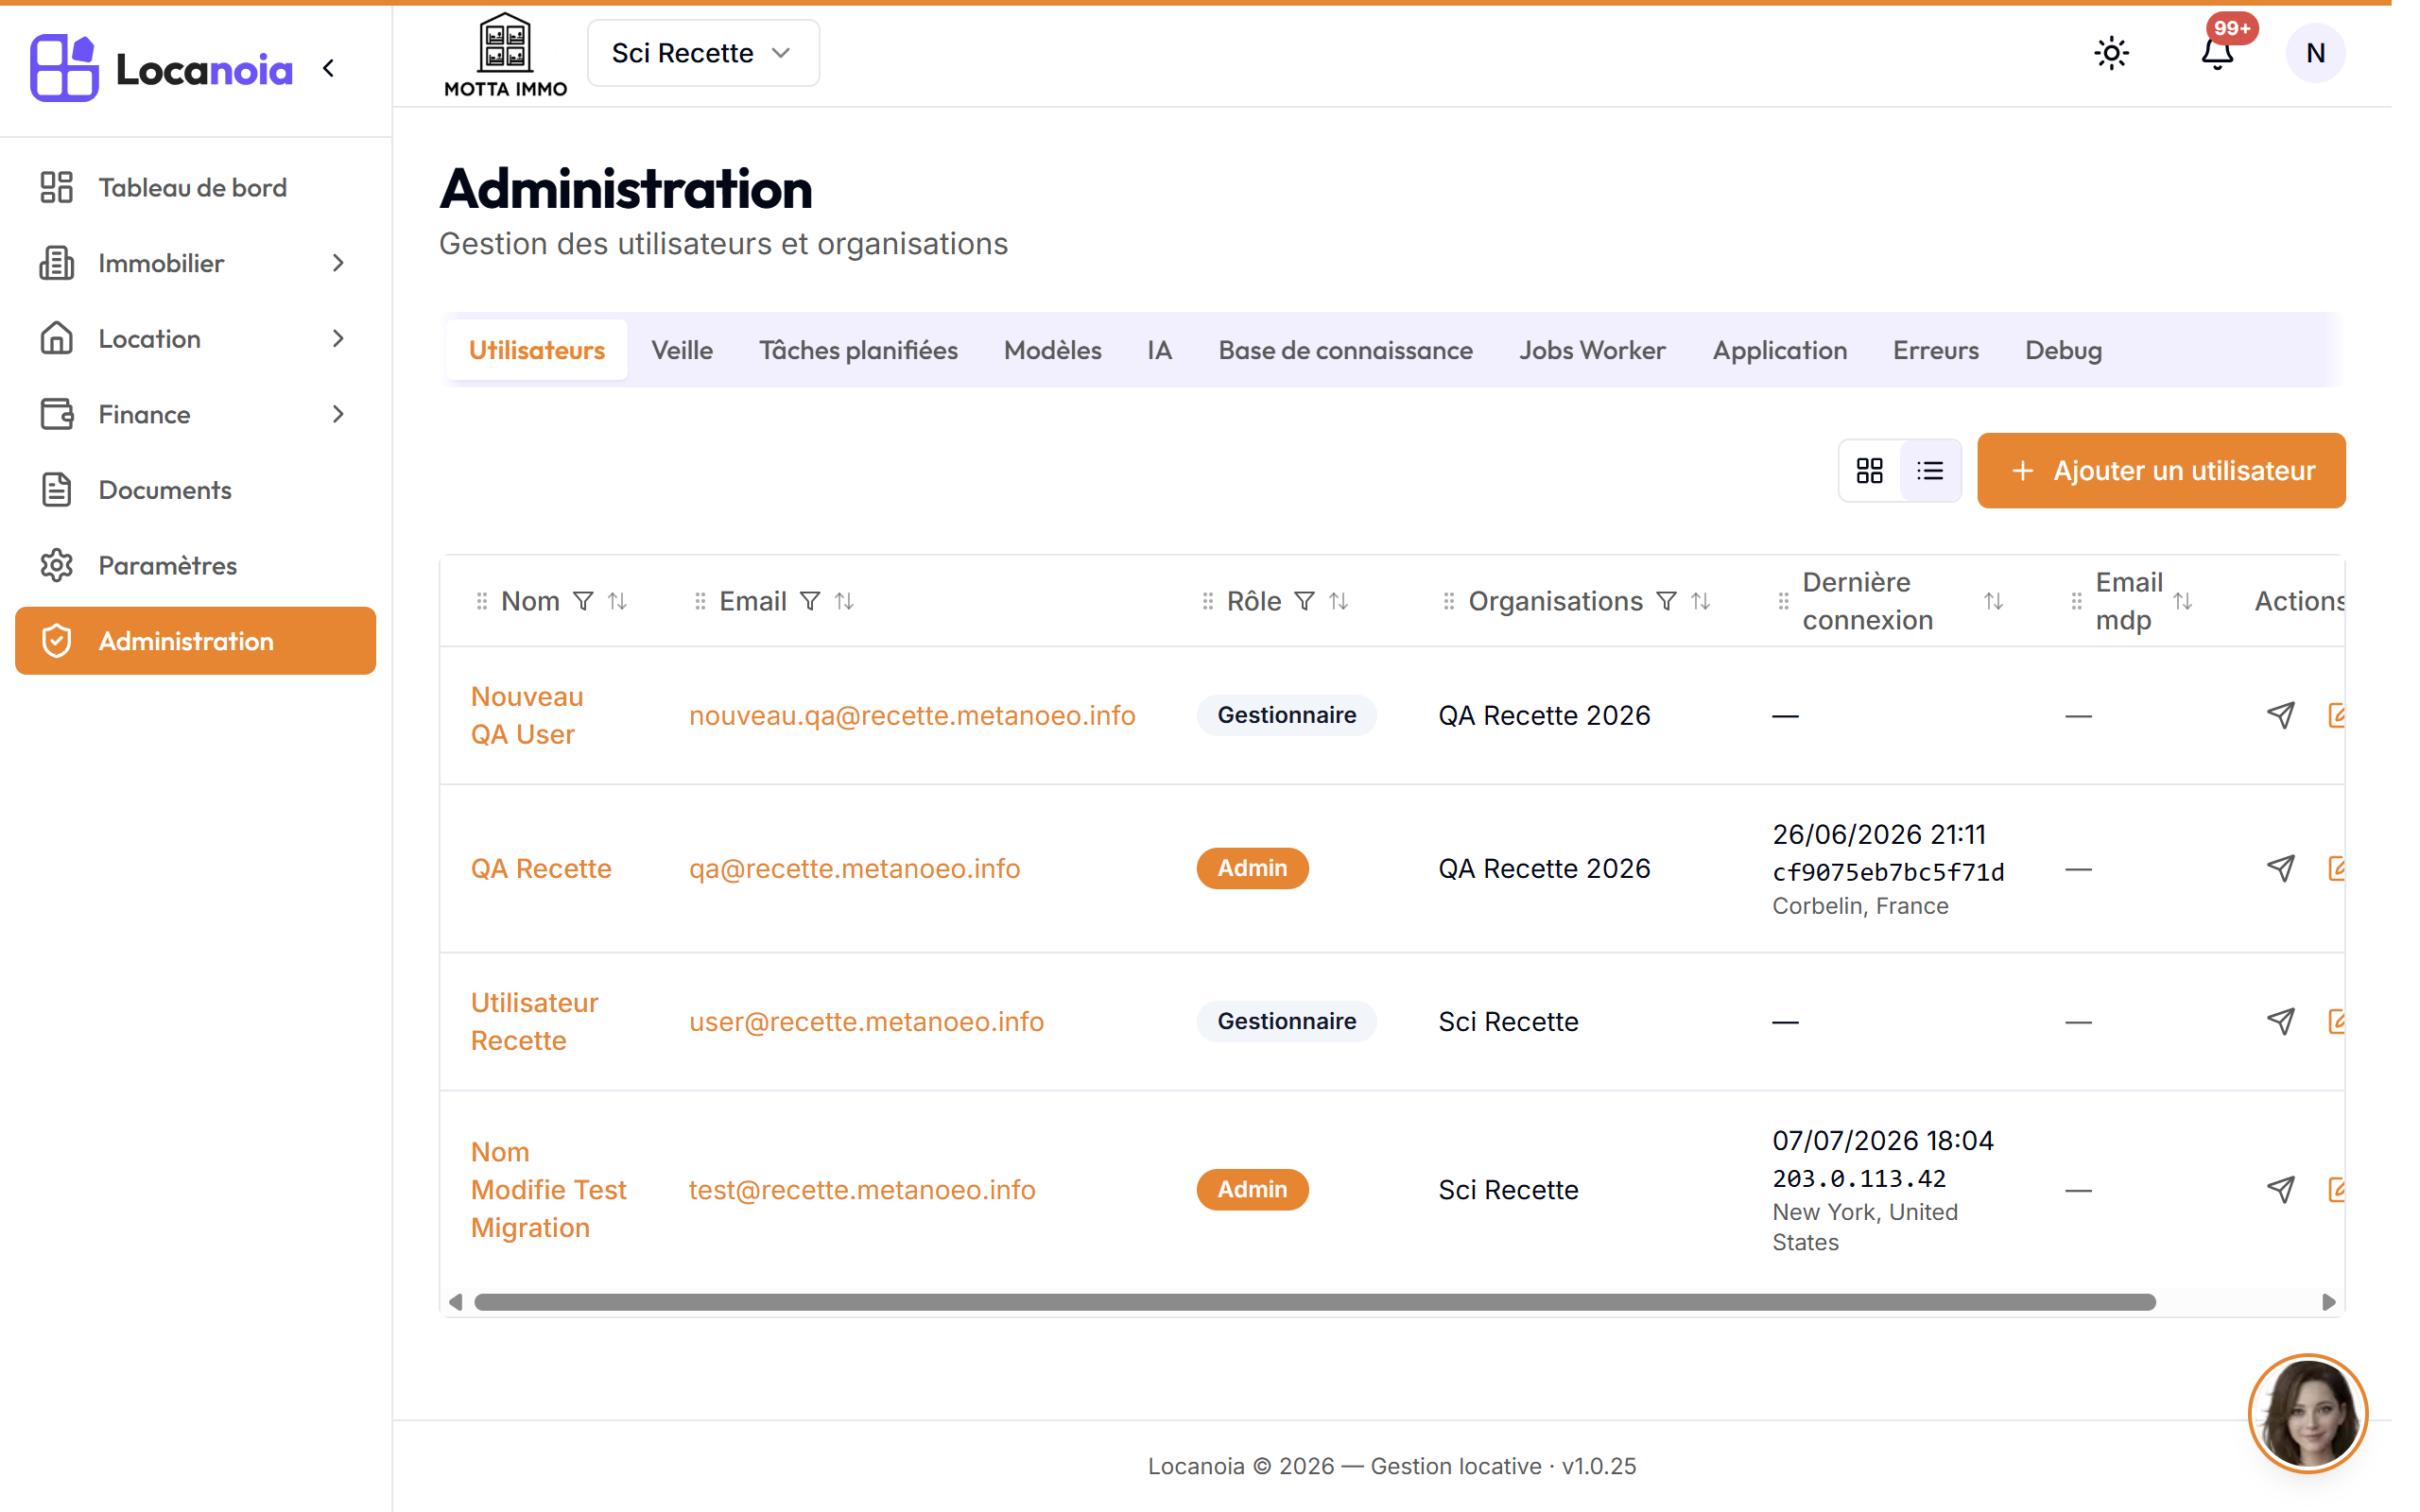Open Paramètres in the sidebar
Screen dimensions: 2420x1512
tap(195, 565)
